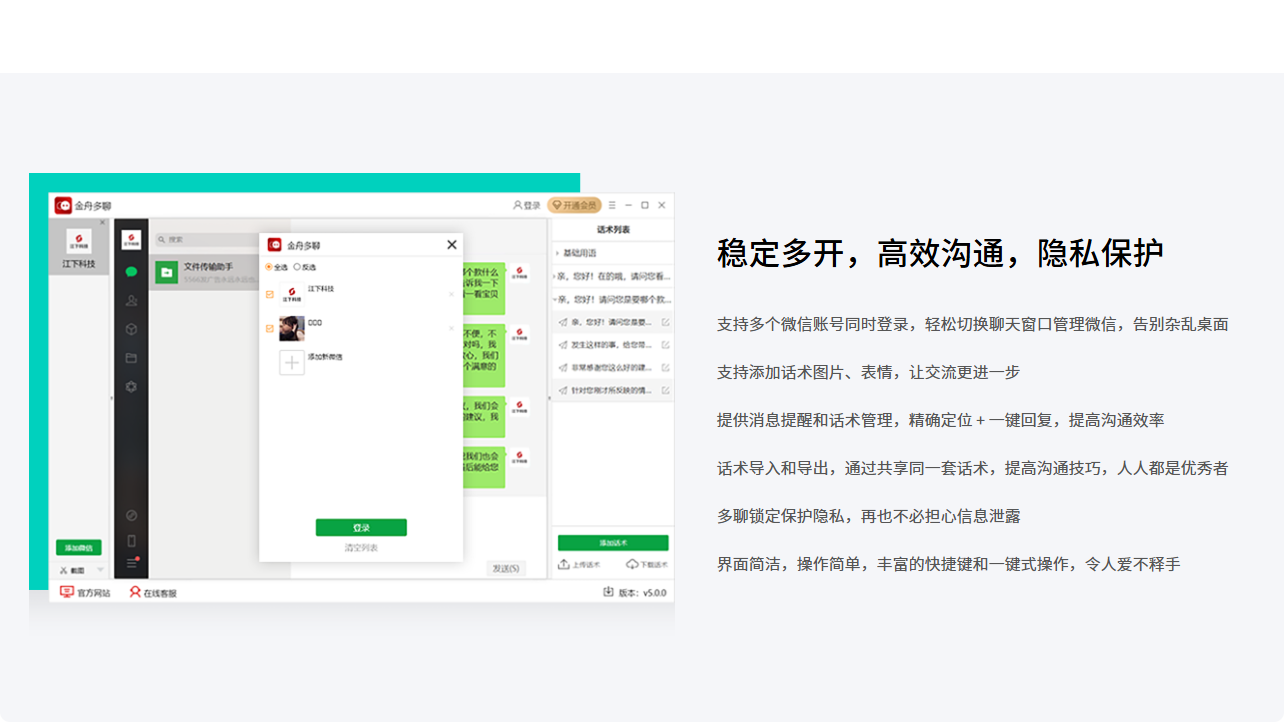The width and height of the screenshot is (1284, 722).
Task: Collapse the 亲，您好！请问您是要哪个款 group
Action: pyautogui.click(x=555, y=299)
